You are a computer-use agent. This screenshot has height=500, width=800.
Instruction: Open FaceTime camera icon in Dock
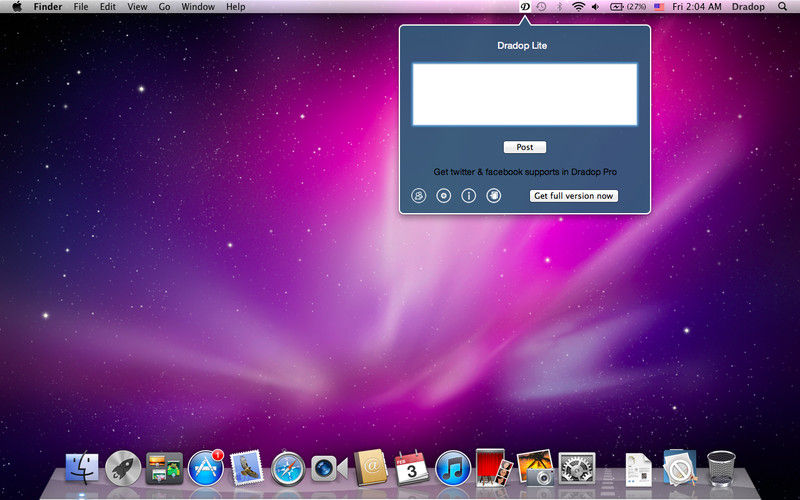pos(329,468)
